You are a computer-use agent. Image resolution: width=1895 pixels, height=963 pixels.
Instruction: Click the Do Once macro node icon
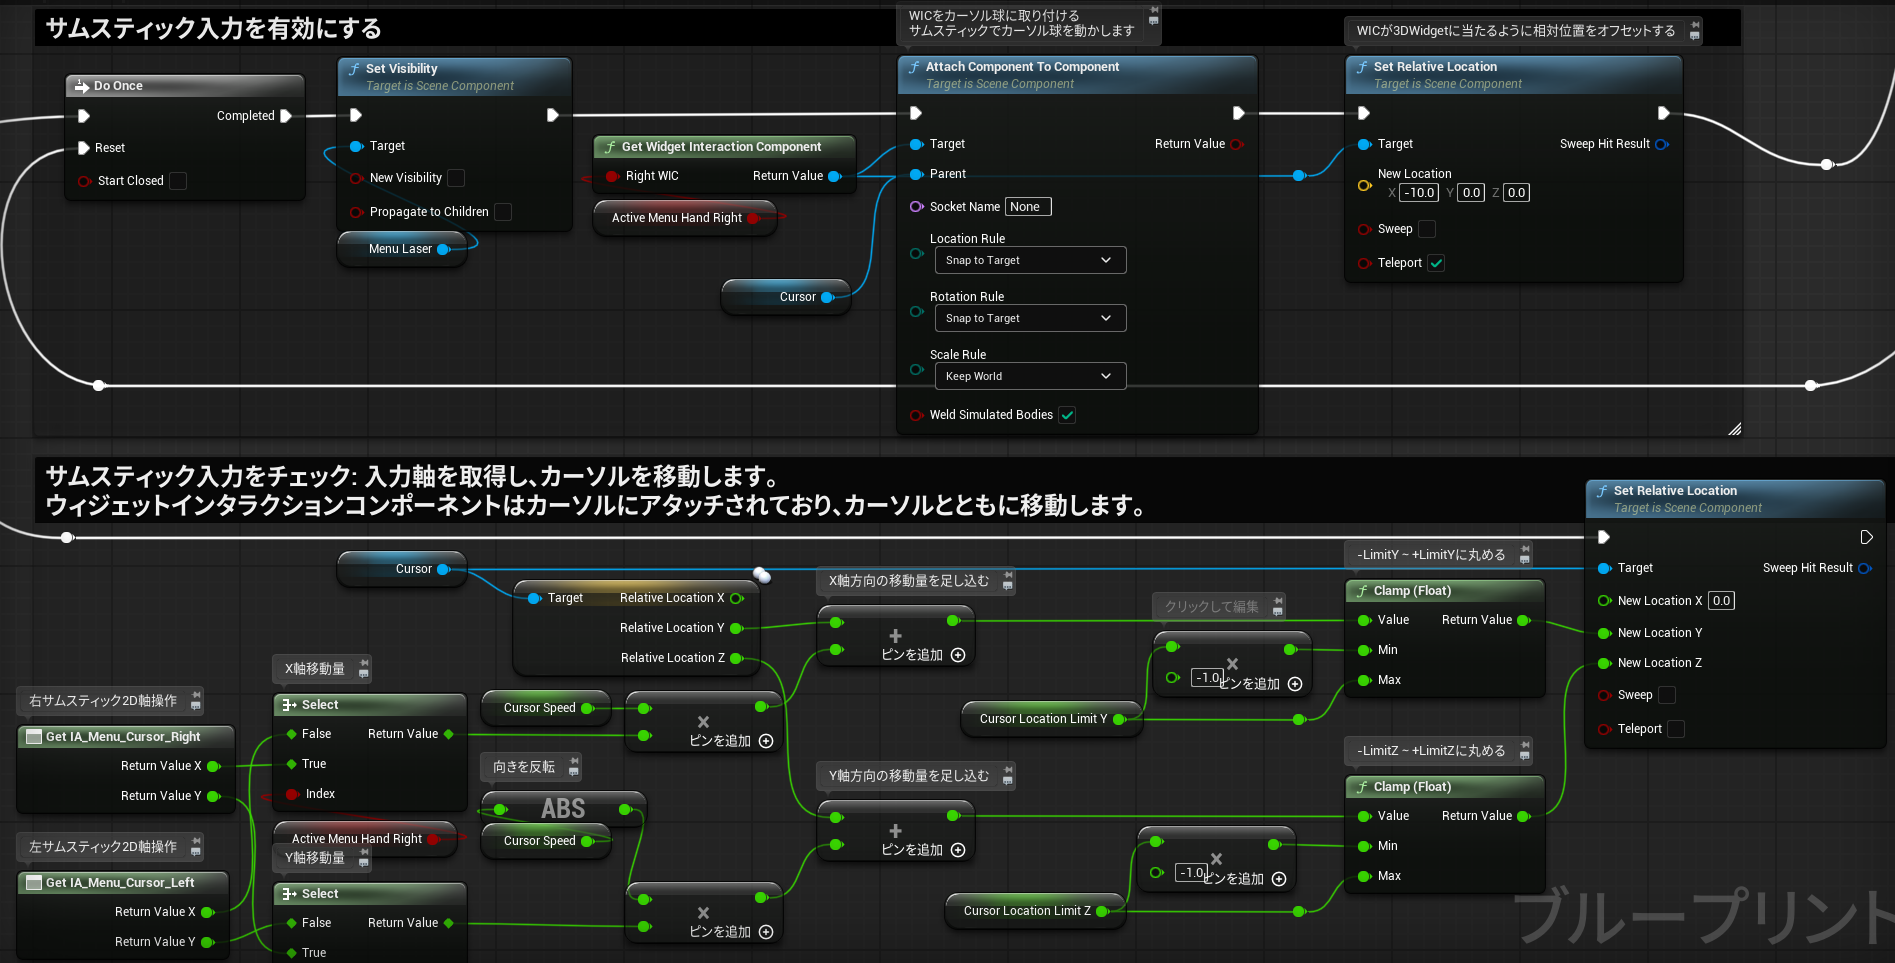82,86
